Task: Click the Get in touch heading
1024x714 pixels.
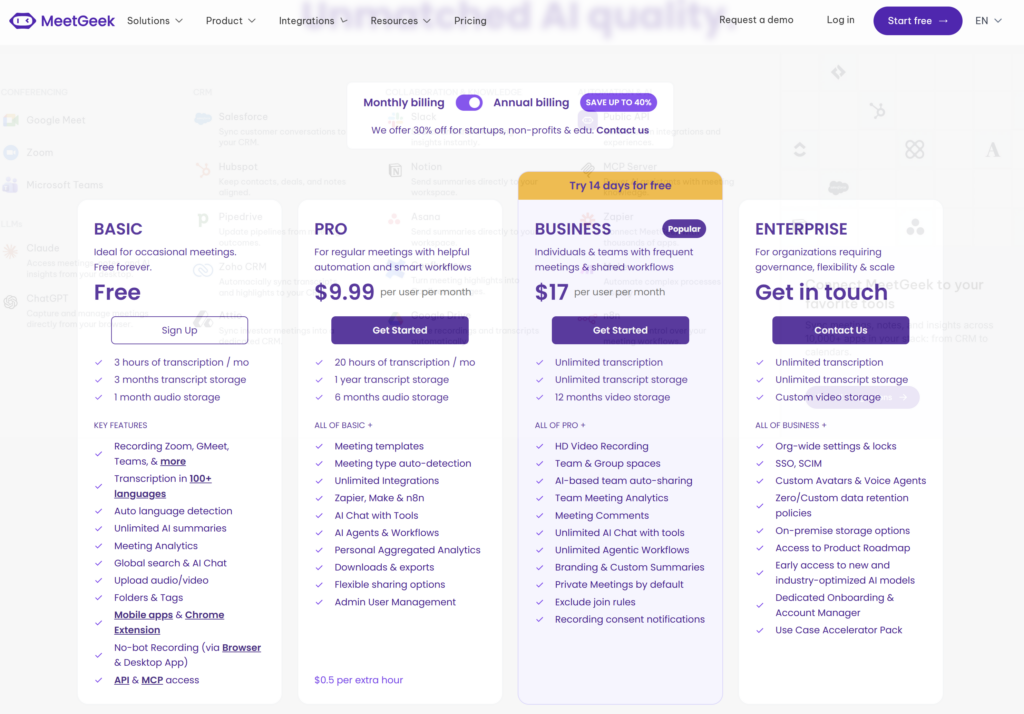Action: point(822,292)
